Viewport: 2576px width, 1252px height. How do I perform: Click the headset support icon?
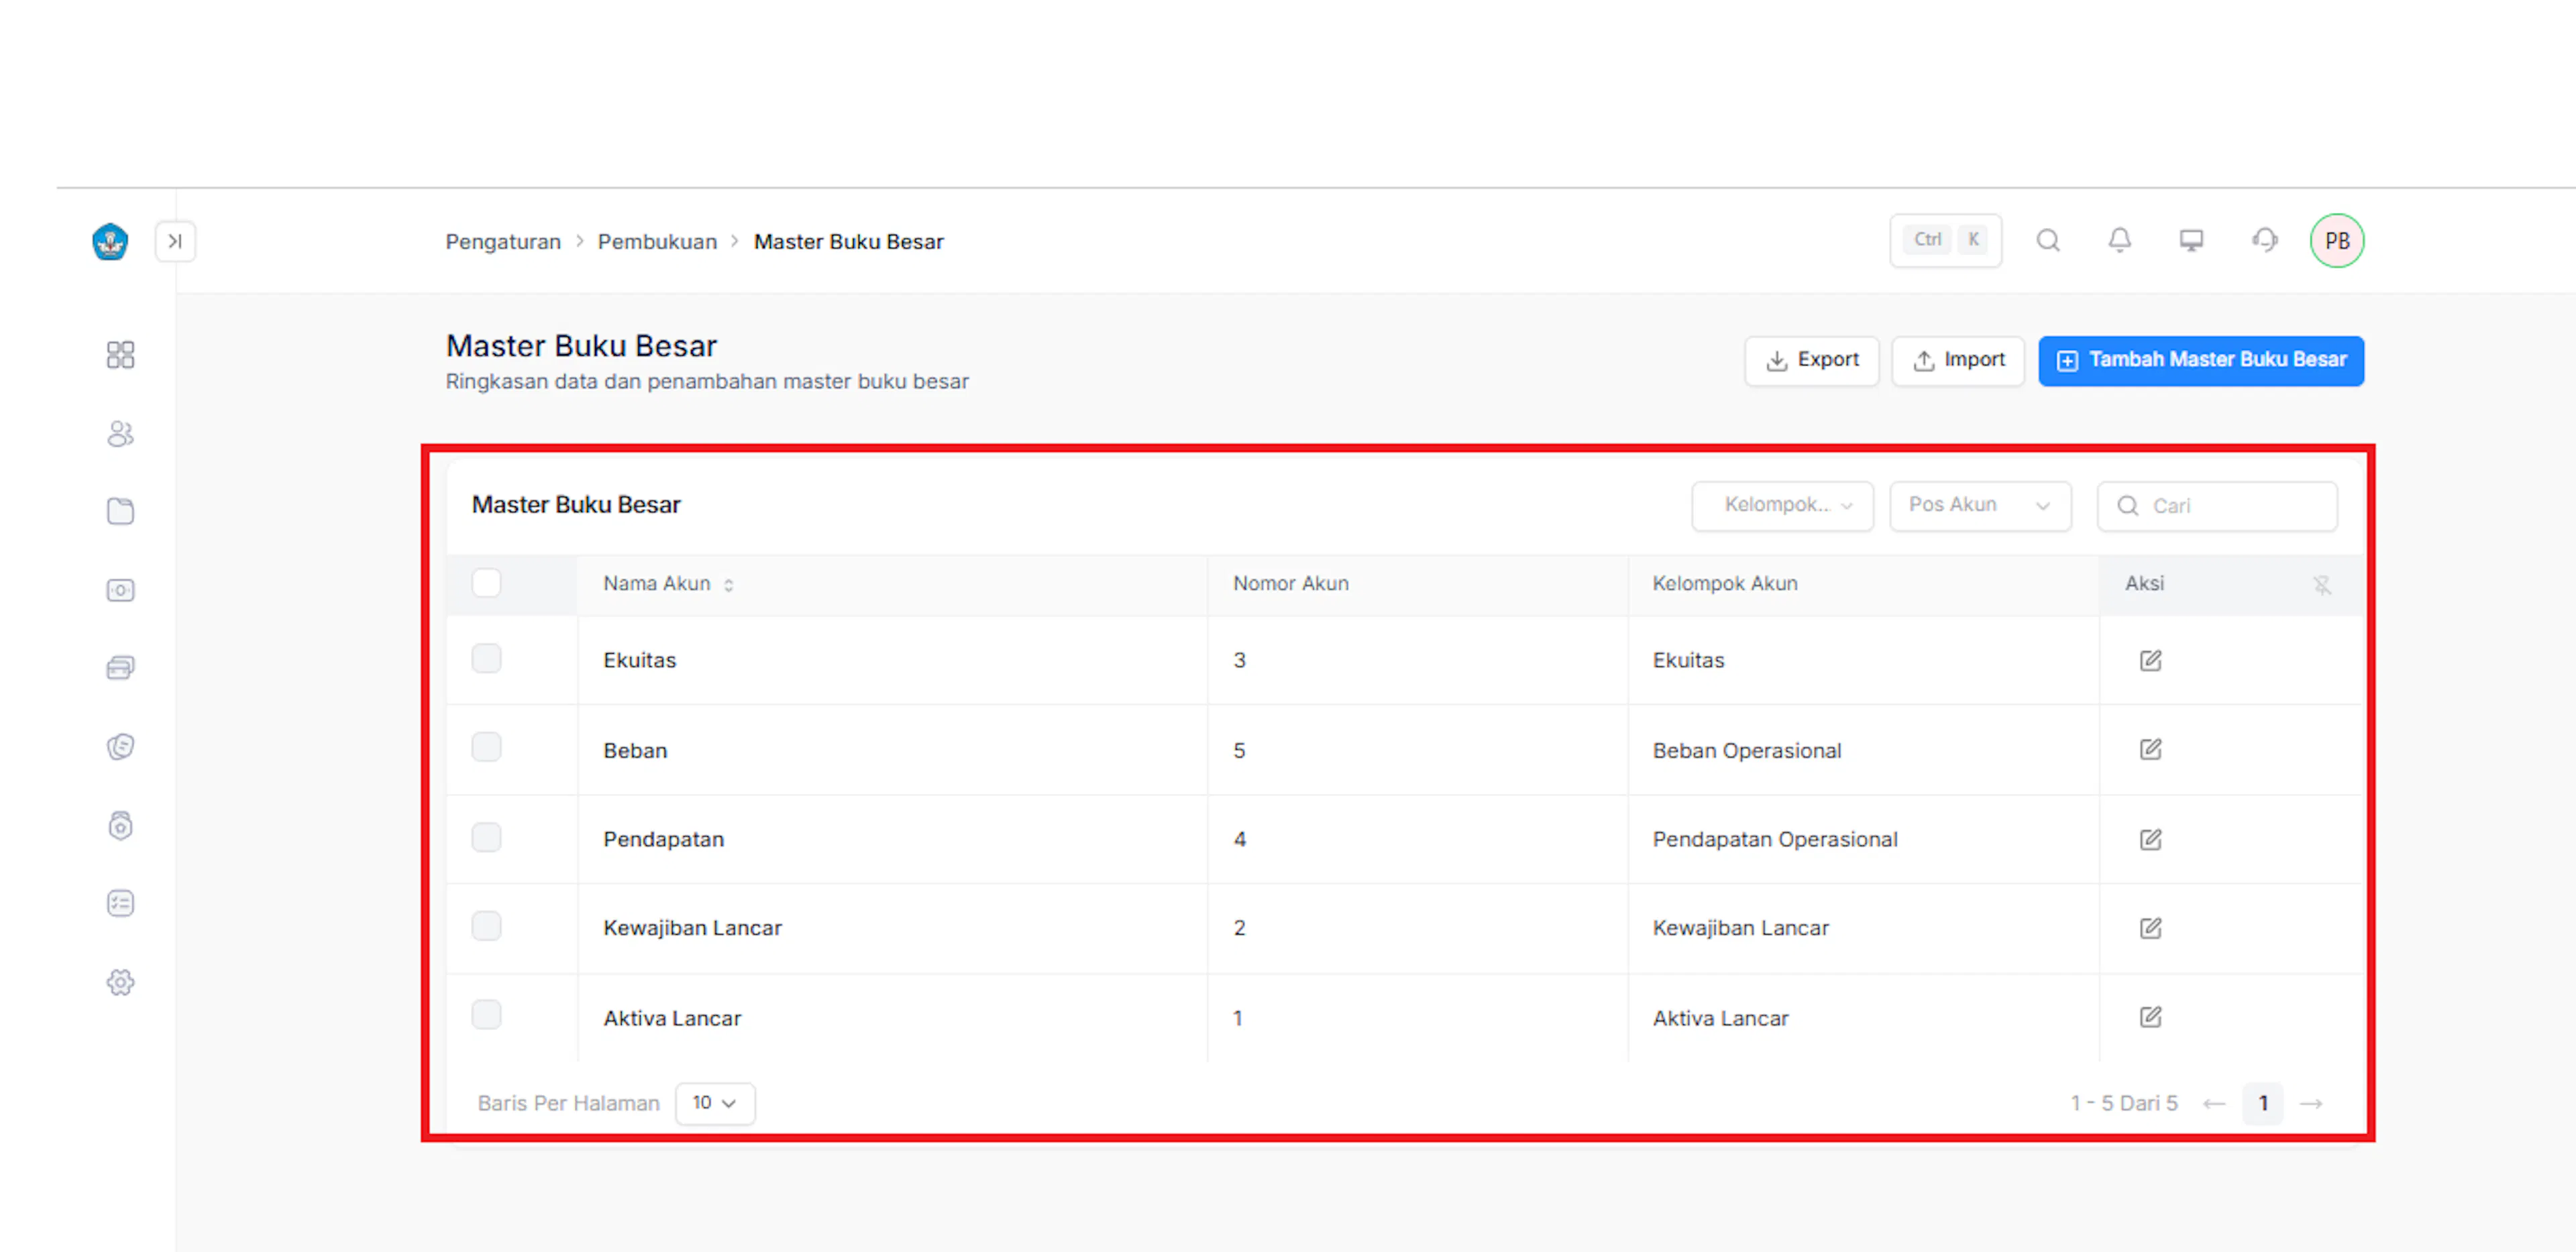point(2265,240)
